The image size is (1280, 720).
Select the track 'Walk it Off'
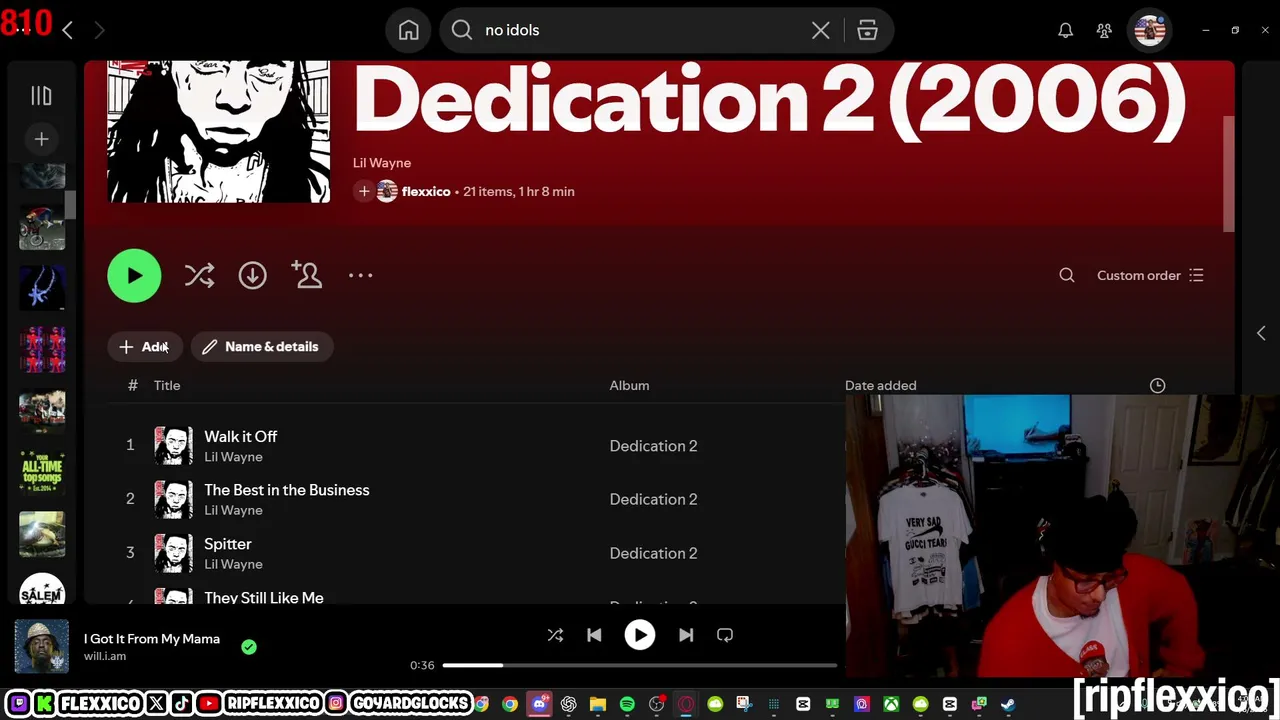241,437
